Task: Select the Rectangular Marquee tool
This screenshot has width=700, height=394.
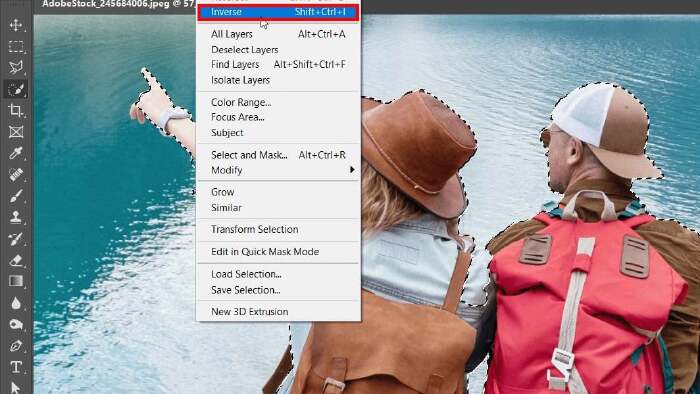Action: 16,46
